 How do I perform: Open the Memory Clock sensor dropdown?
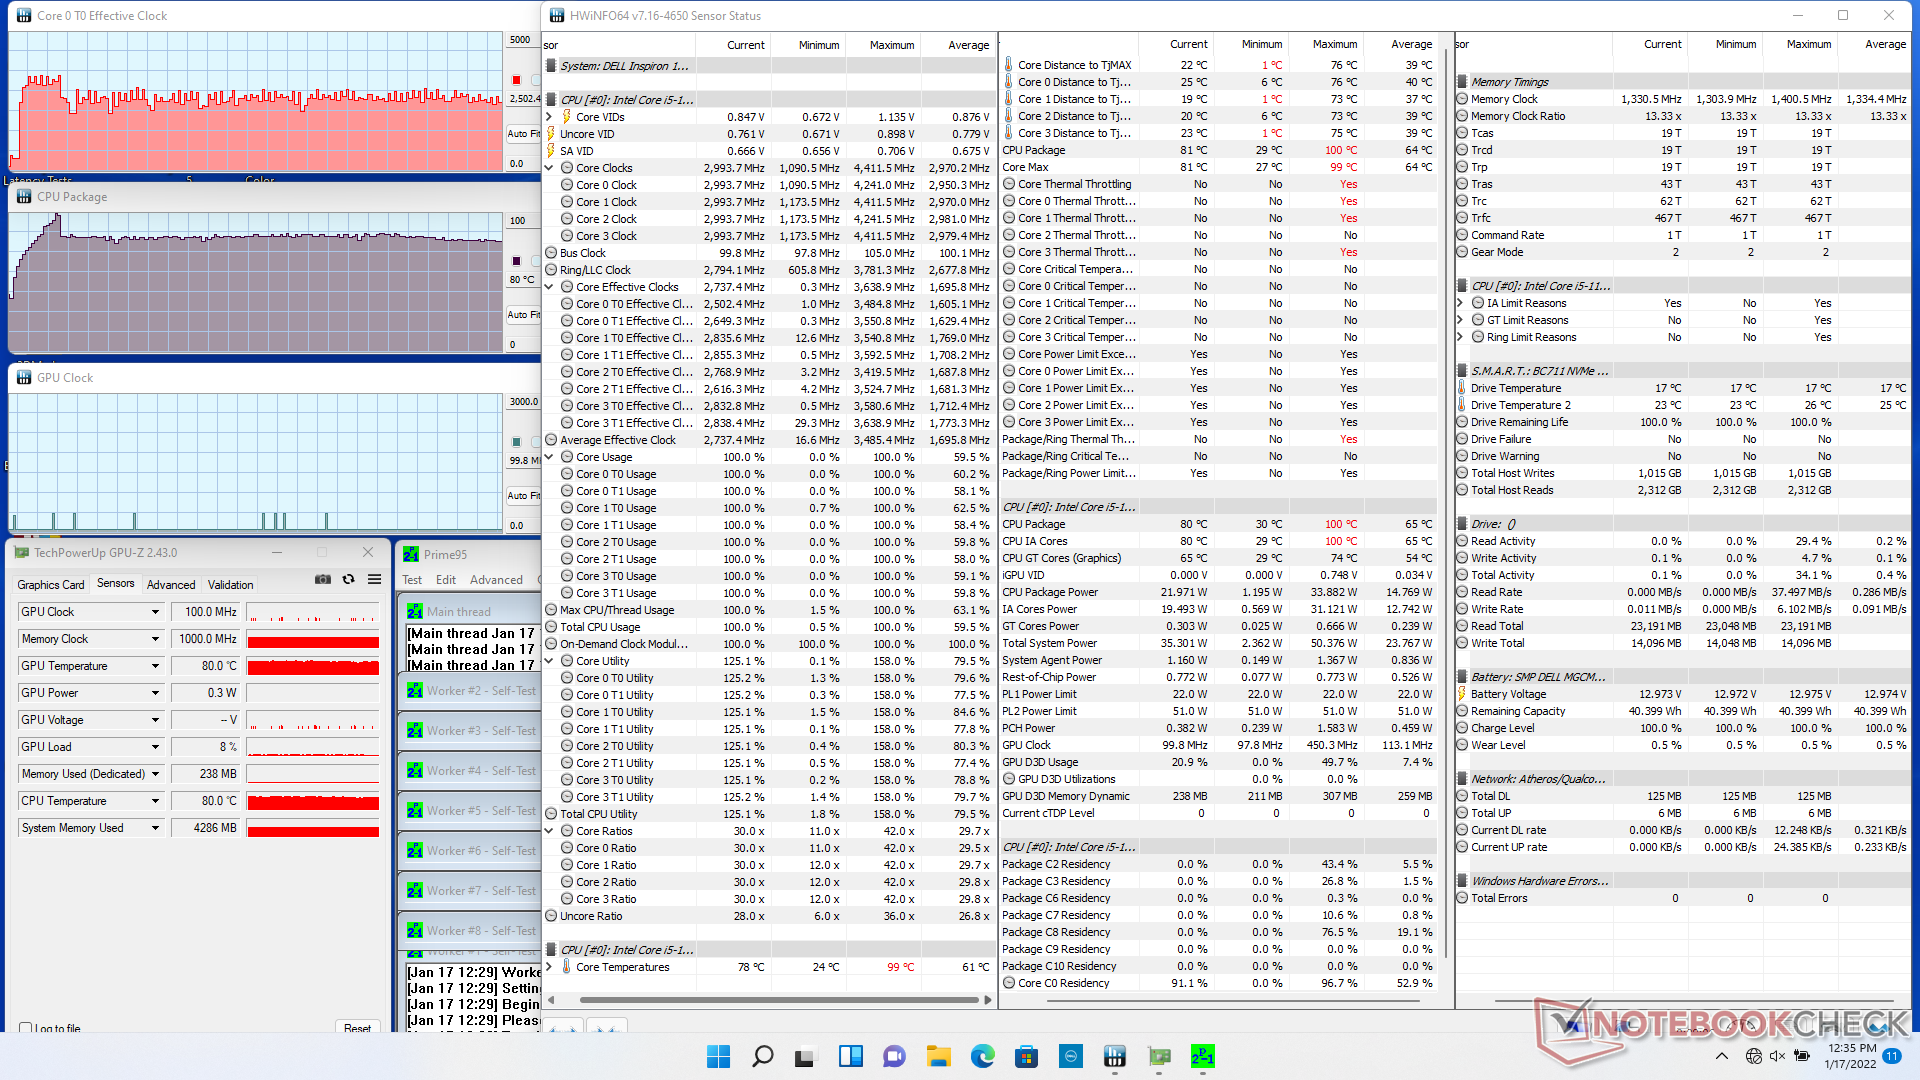pyautogui.click(x=155, y=639)
